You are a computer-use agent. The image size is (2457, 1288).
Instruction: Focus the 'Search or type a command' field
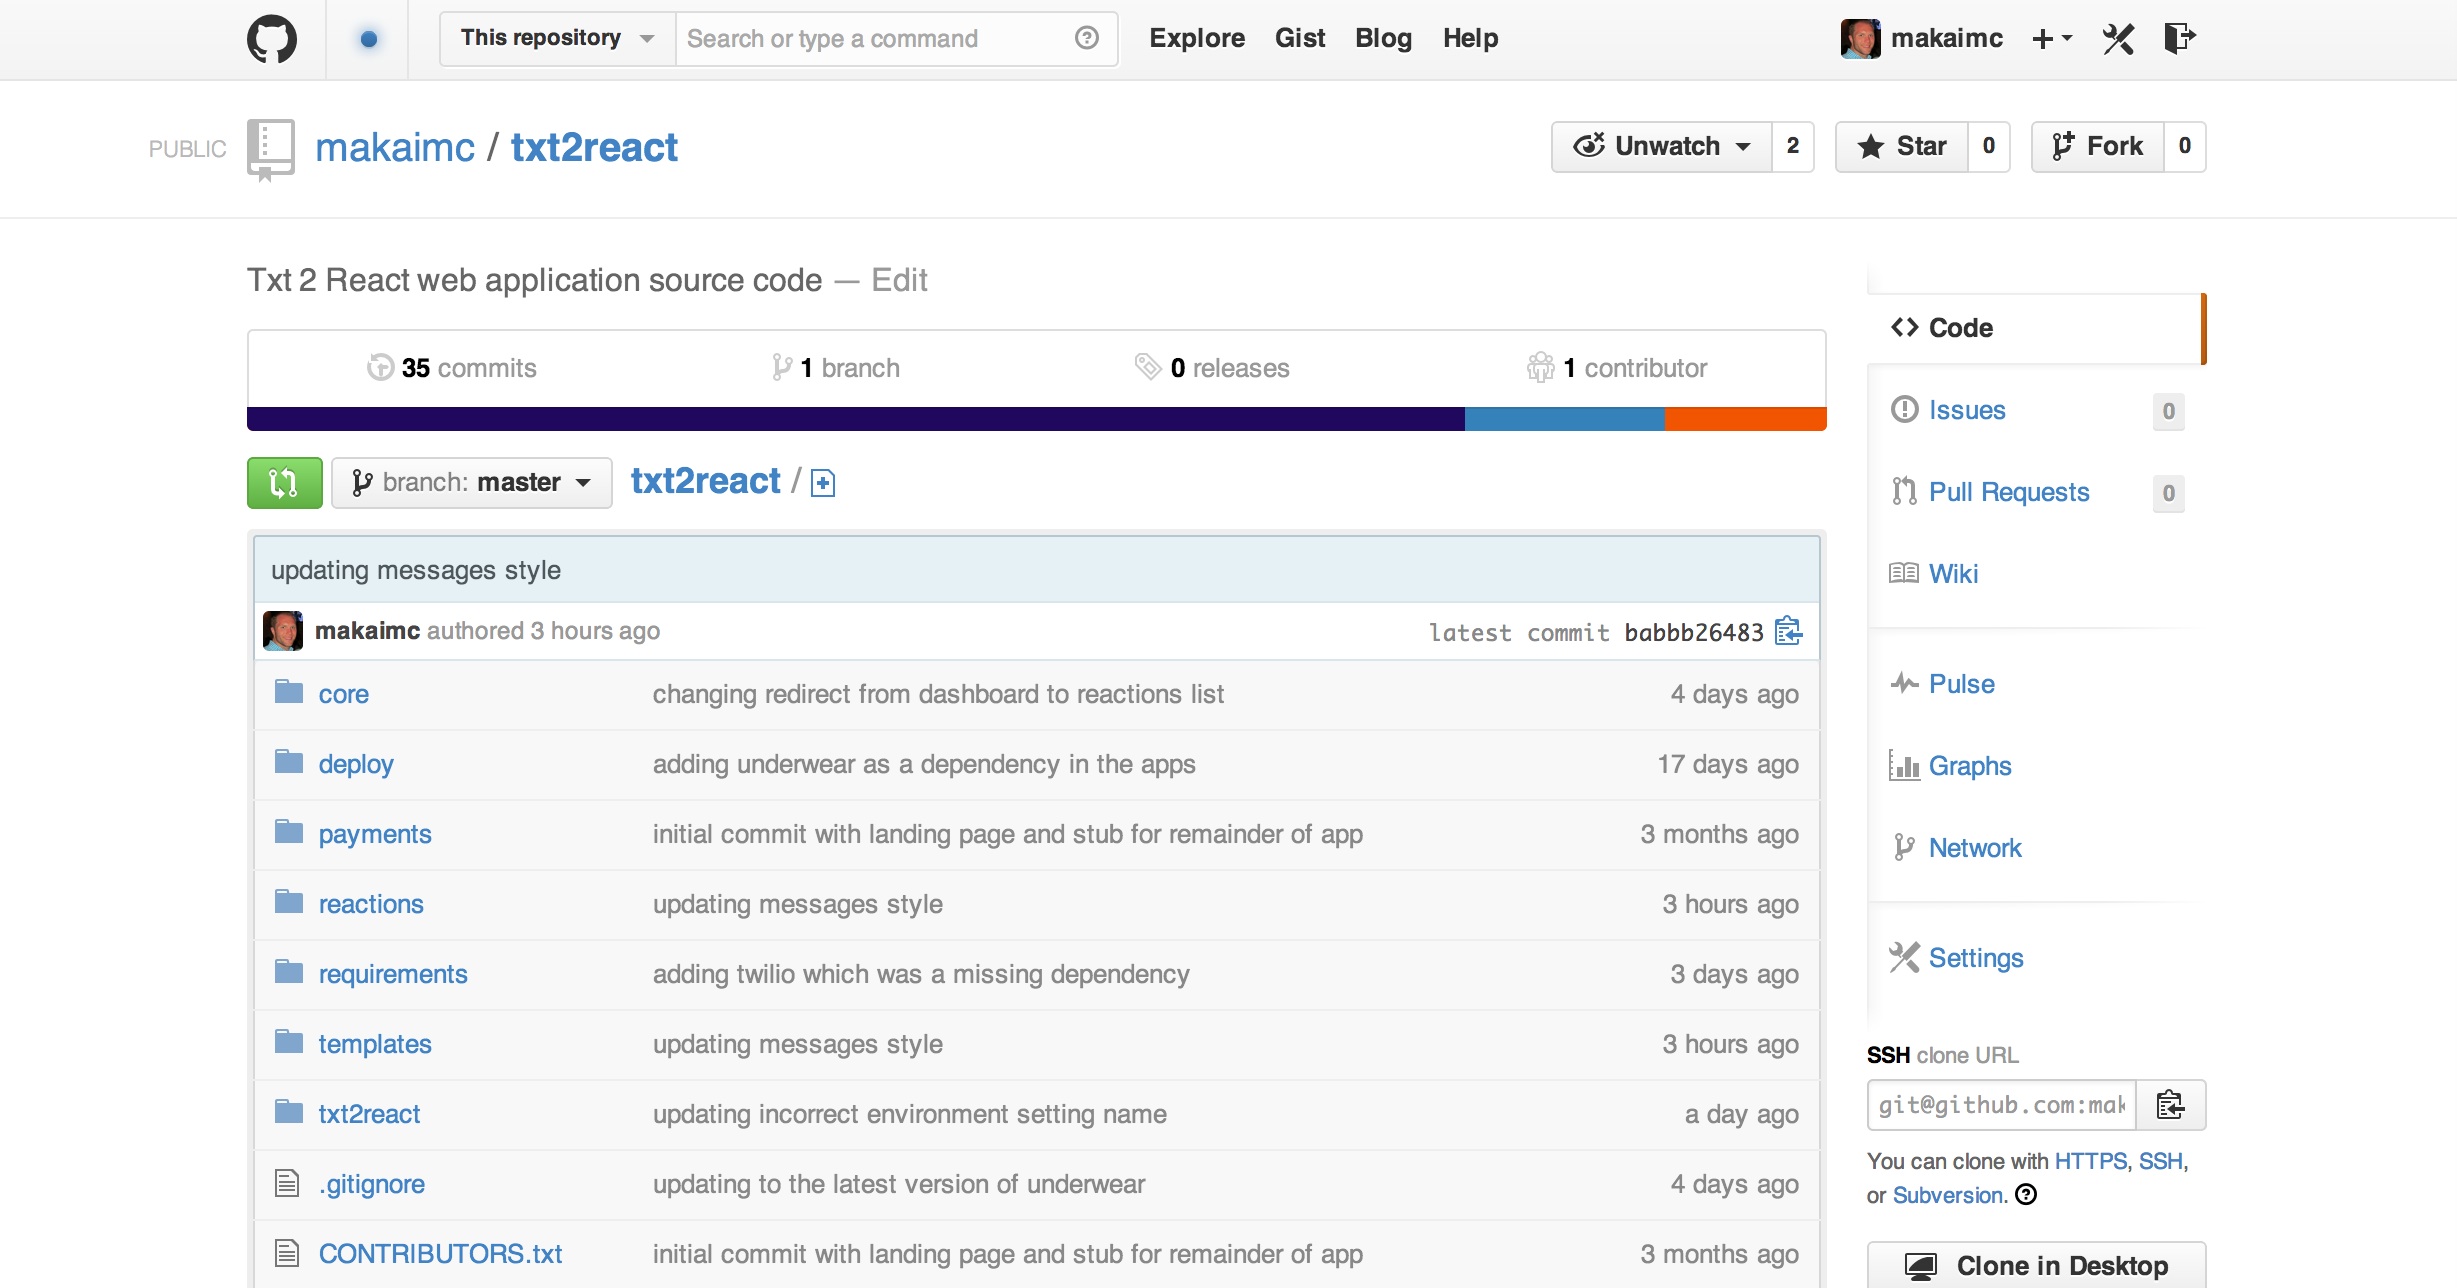point(878,38)
